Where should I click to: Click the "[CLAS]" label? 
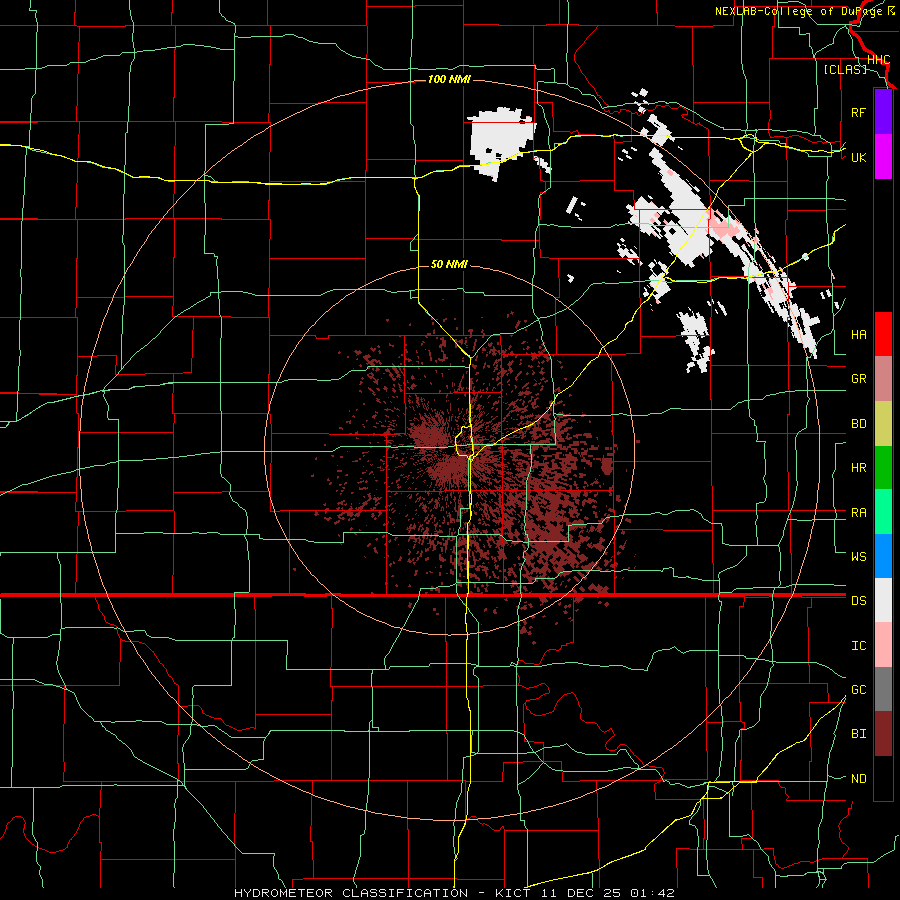[845, 70]
